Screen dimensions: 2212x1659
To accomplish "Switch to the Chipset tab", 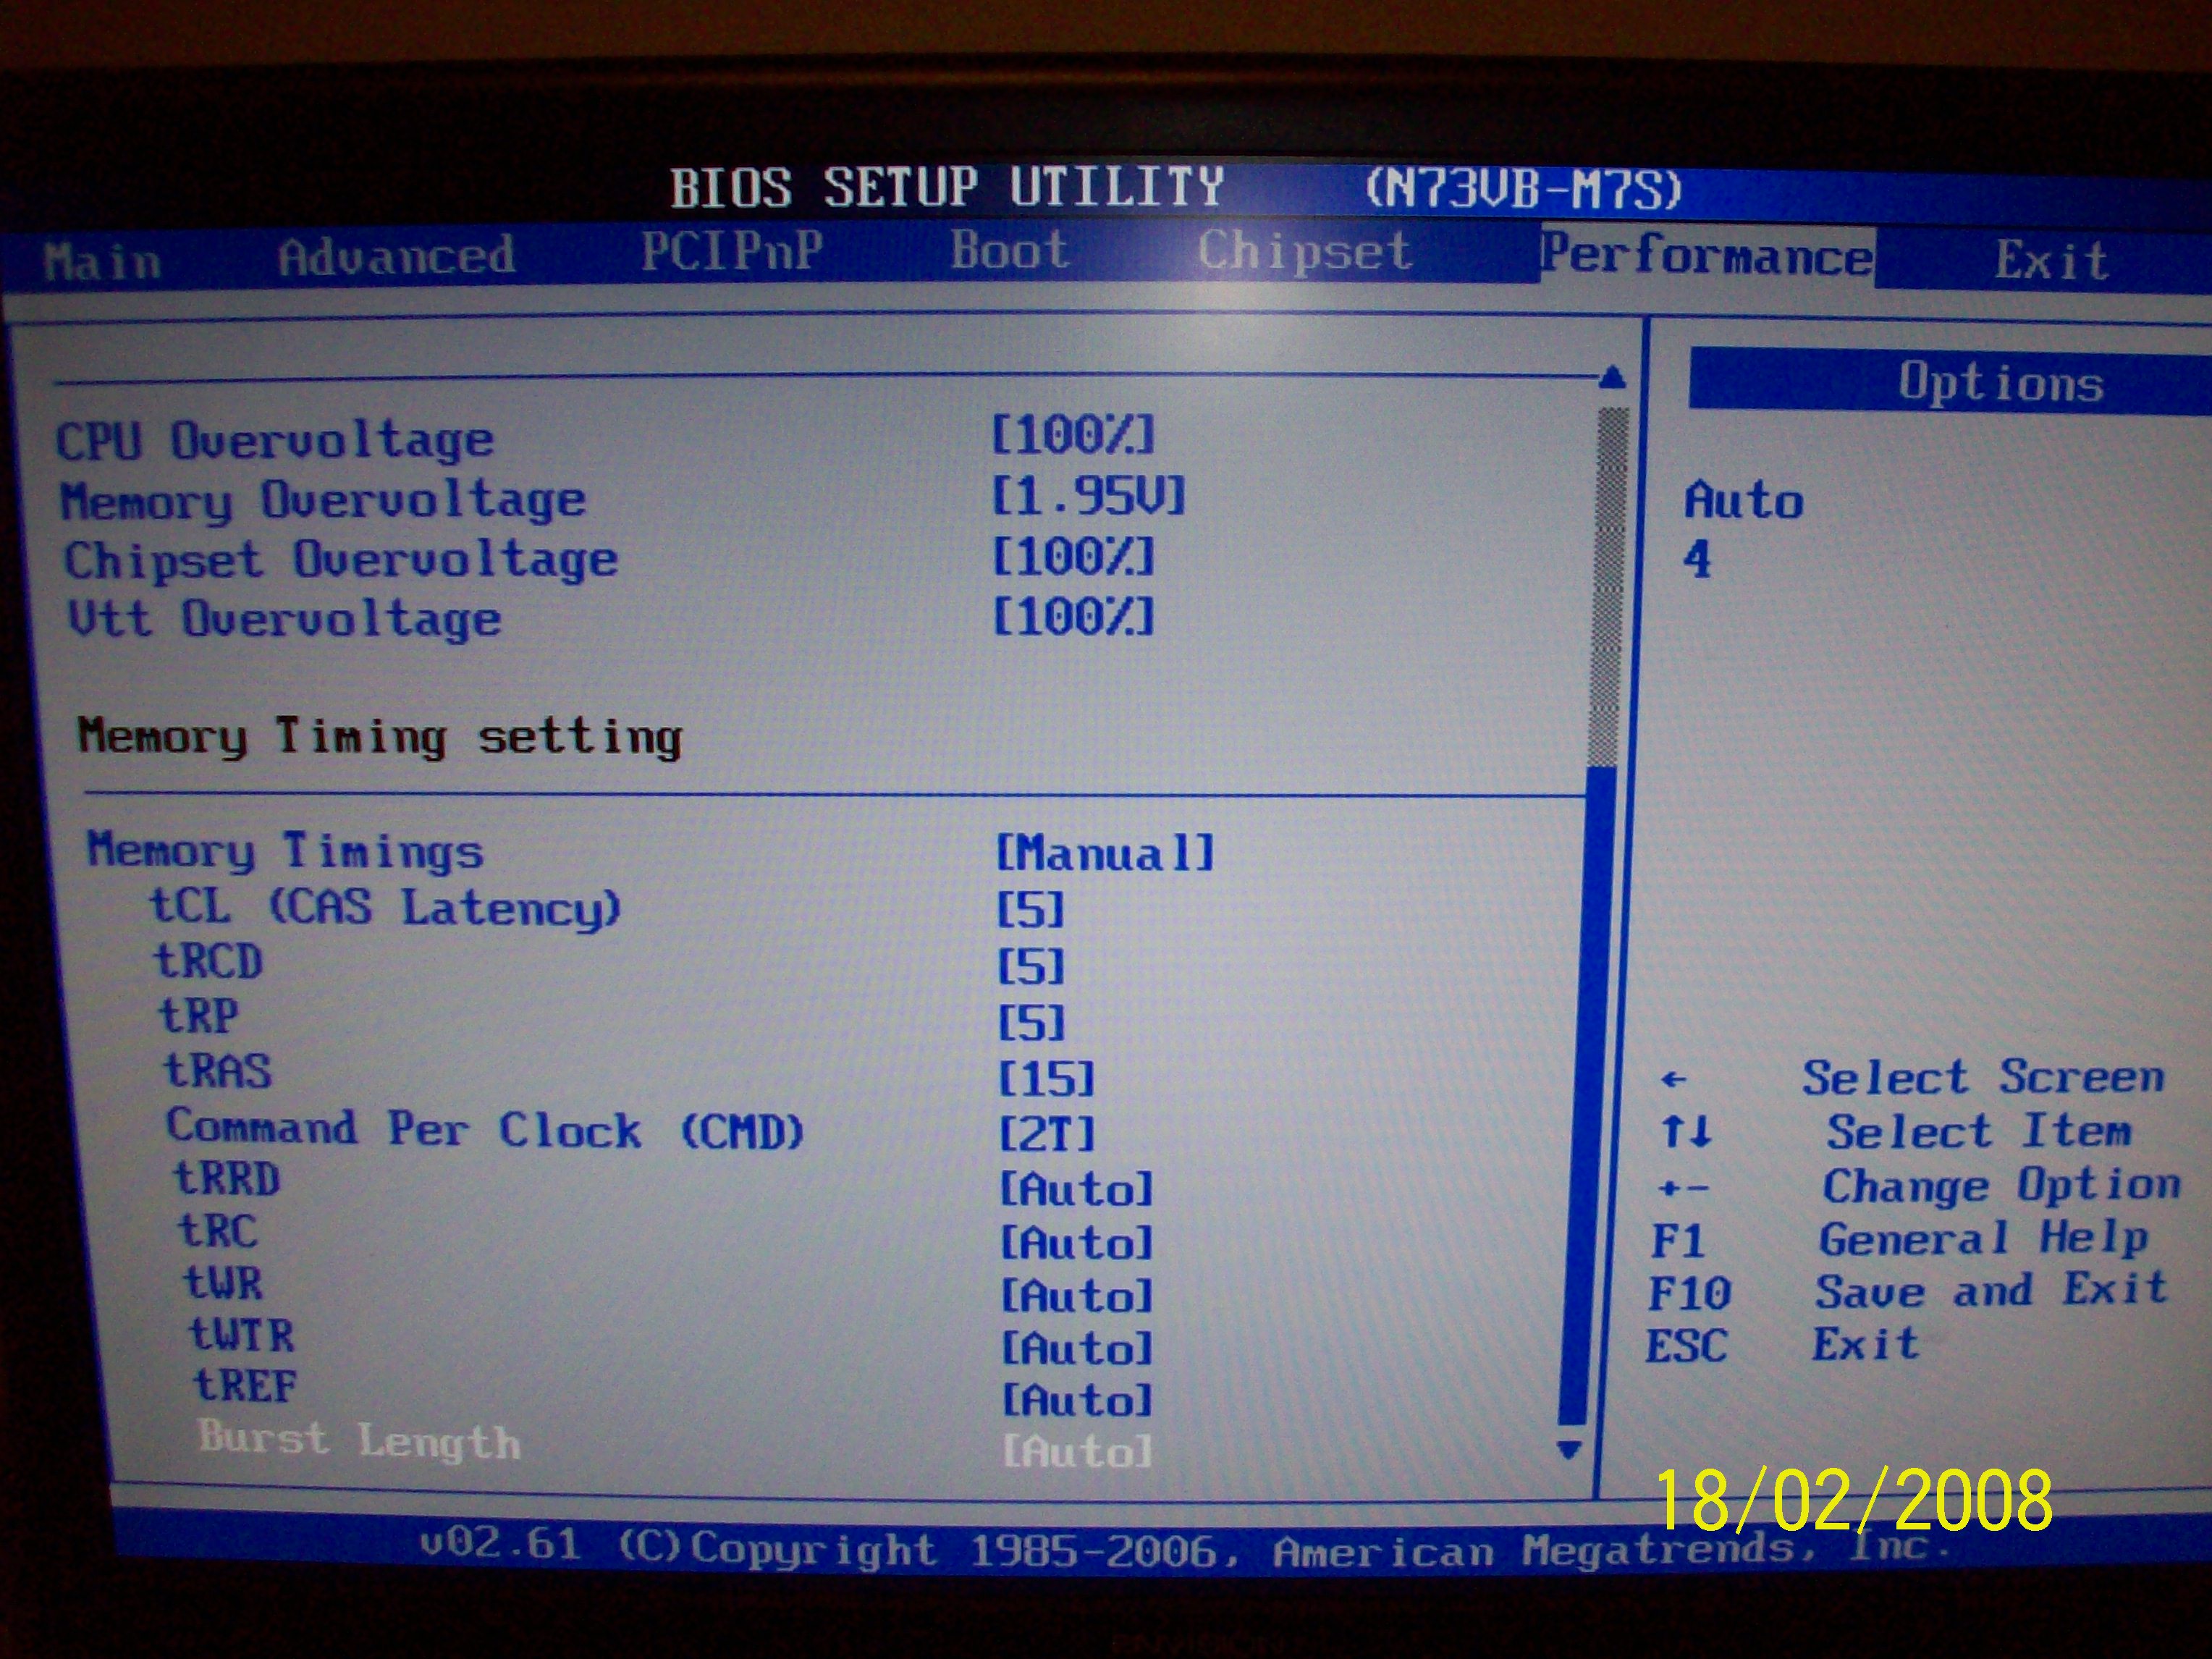I will click(x=1305, y=251).
